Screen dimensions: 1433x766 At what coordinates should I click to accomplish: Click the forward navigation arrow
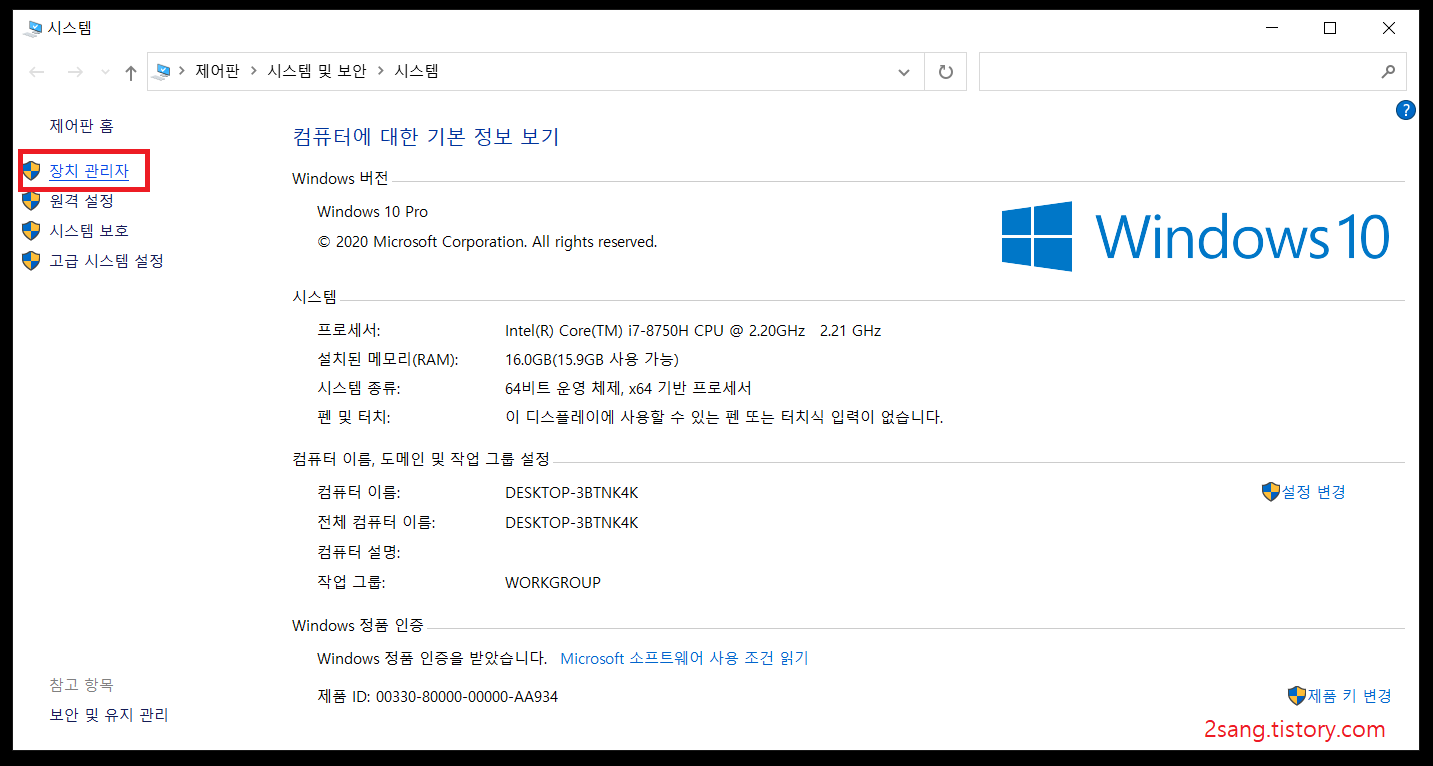click(75, 72)
